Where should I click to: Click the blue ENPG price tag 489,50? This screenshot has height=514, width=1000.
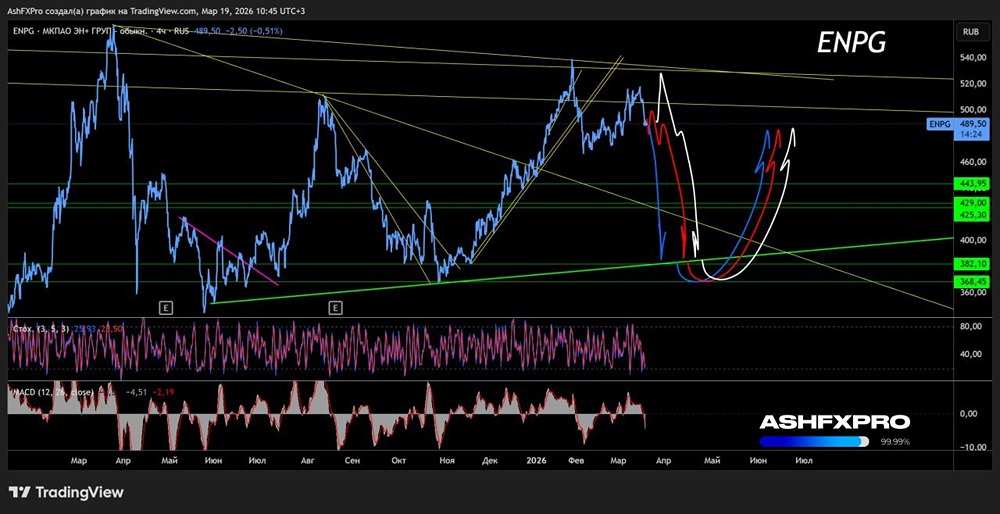coord(957,124)
